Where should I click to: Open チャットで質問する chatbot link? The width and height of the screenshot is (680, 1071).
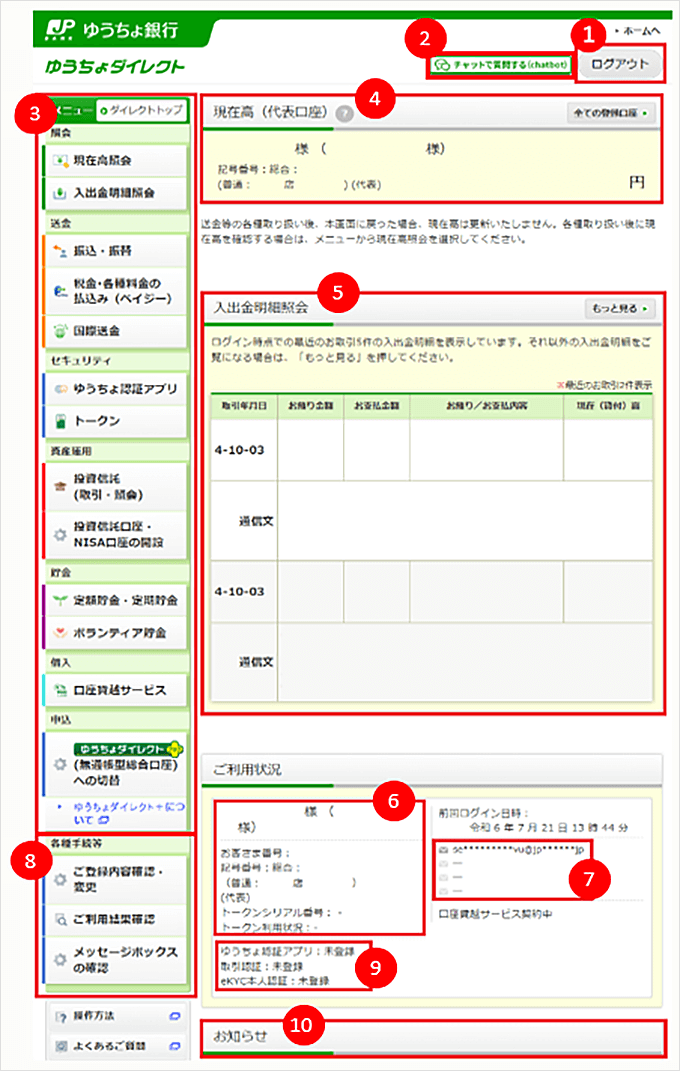click(500, 65)
